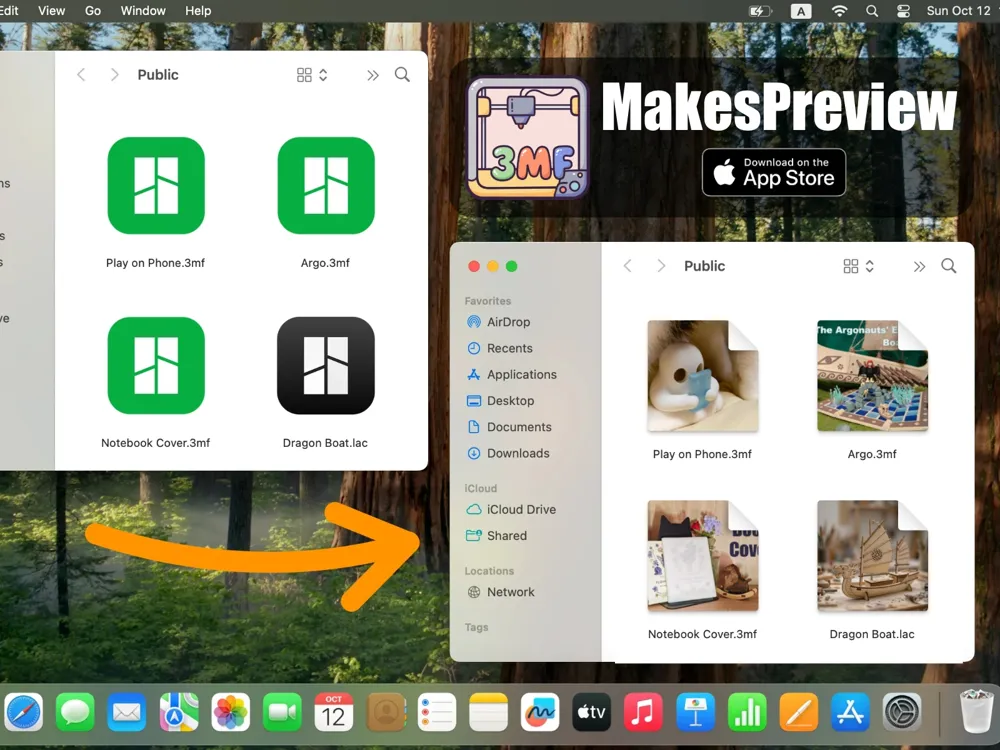
Task: Go forward in right Finder window
Action: click(661, 266)
